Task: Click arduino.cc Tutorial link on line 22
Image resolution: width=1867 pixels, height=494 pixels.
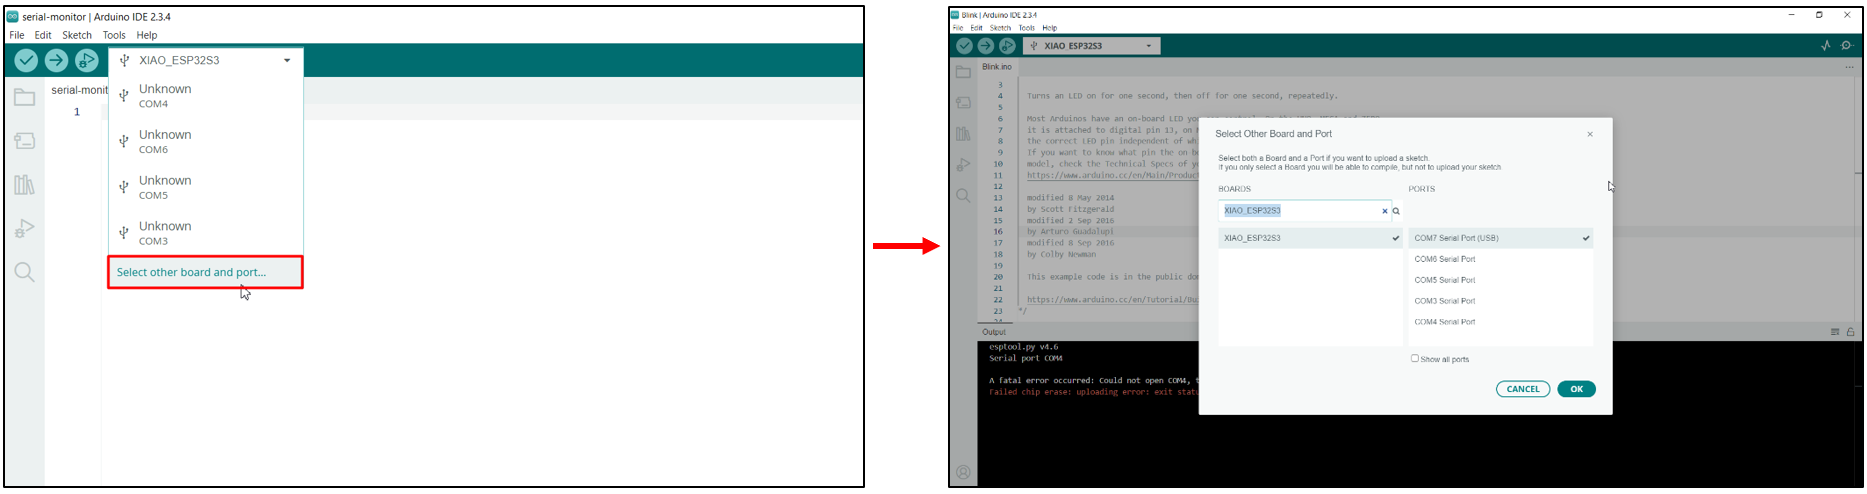Action: click(x=1113, y=299)
